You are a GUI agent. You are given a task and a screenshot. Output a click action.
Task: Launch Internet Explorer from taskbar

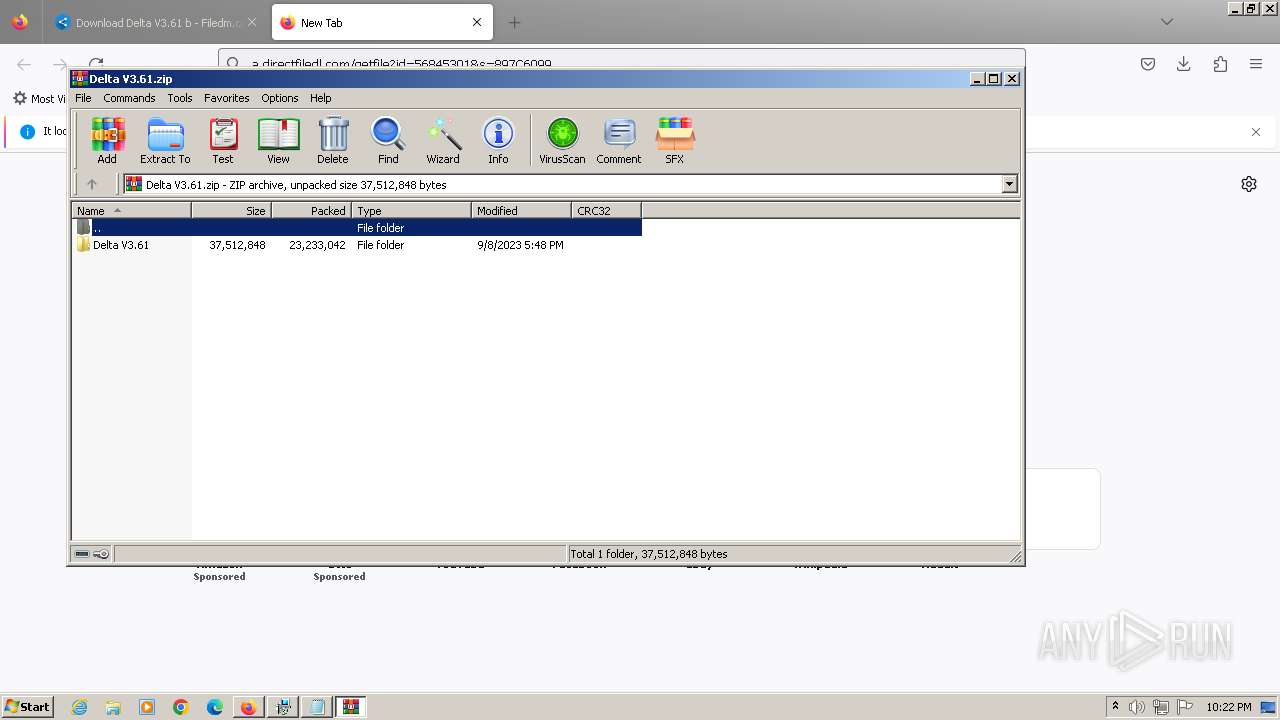pyautogui.click(x=80, y=707)
